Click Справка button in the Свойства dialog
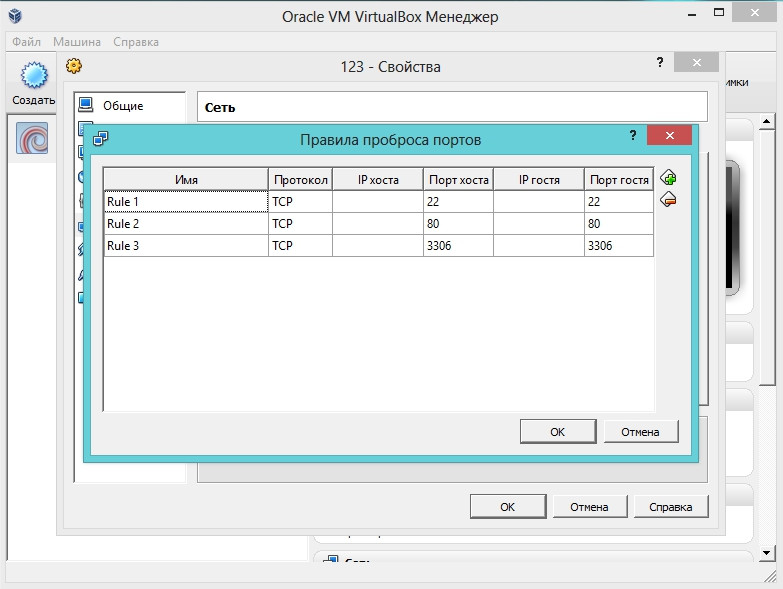The width and height of the screenshot is (783, 589). pyautogui.click(x=671, y=507)
